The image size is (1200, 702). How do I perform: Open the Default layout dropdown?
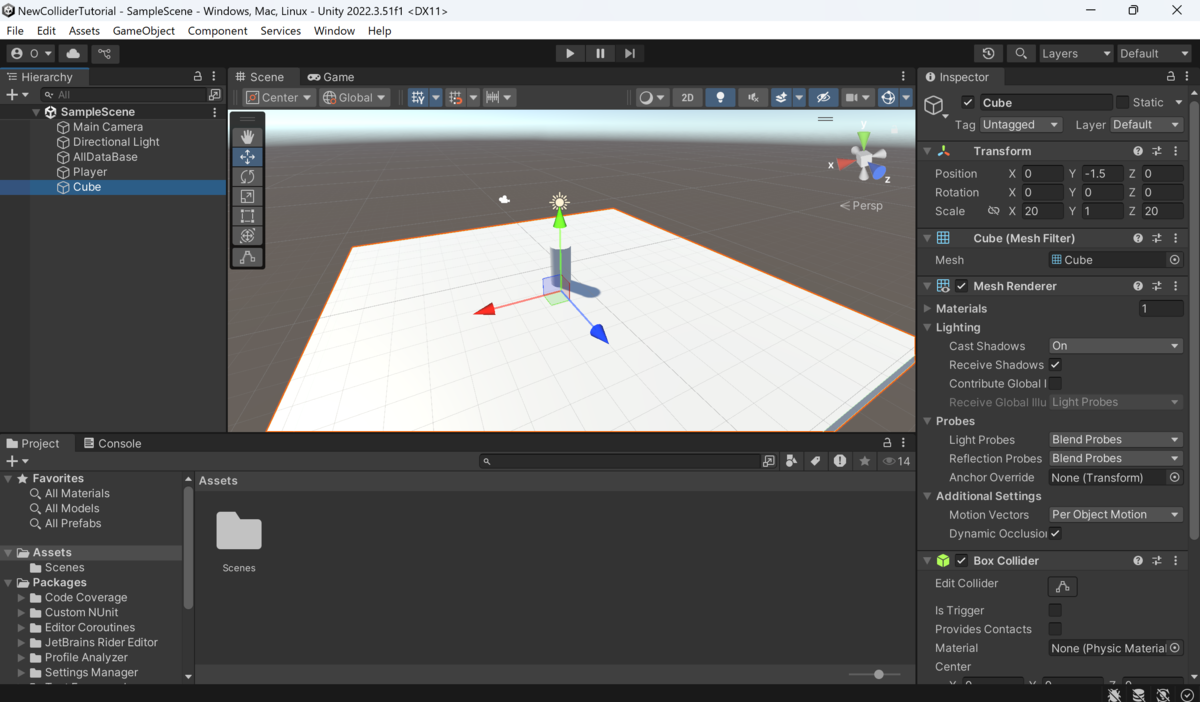point(1153,53)
